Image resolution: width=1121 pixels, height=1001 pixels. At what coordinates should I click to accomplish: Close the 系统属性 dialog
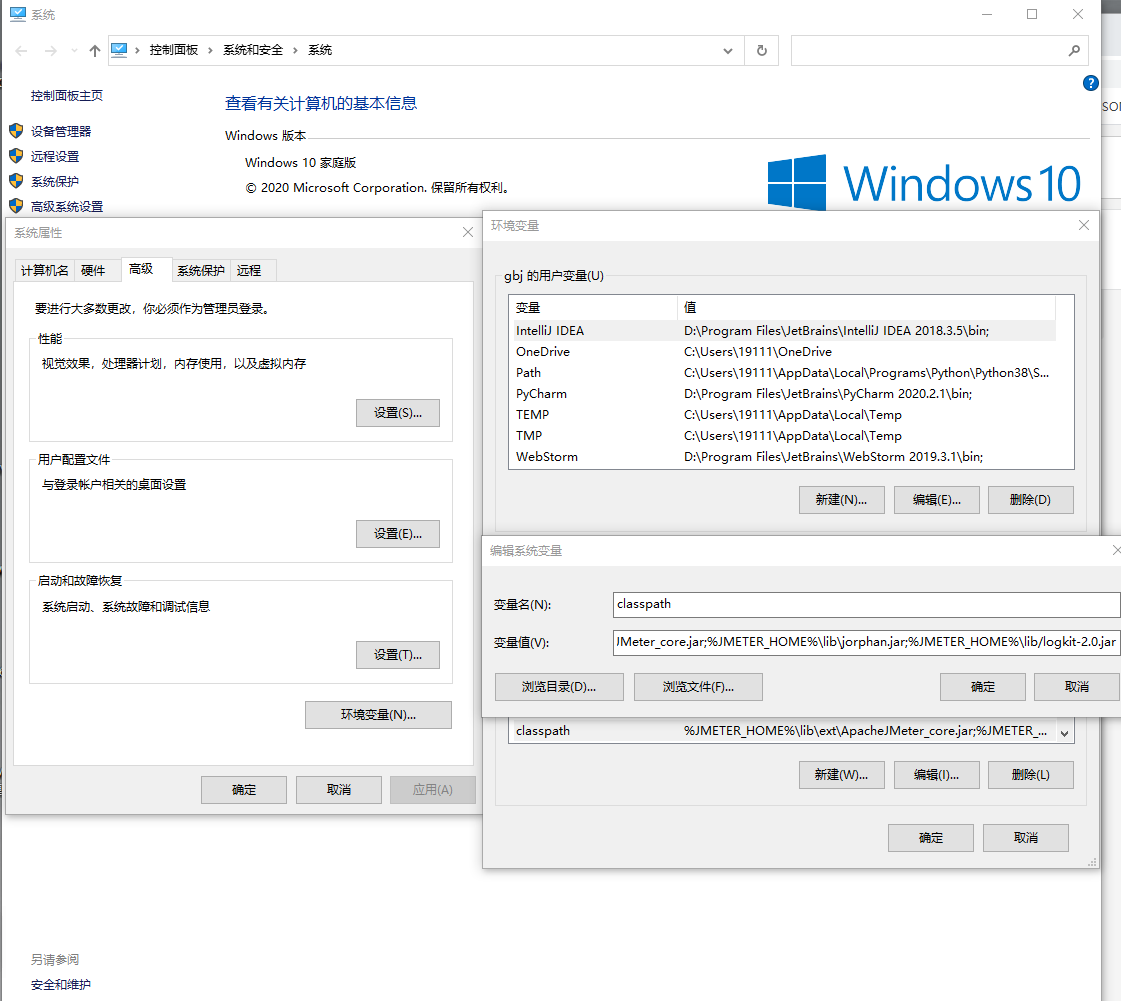(x=468, y=232)
